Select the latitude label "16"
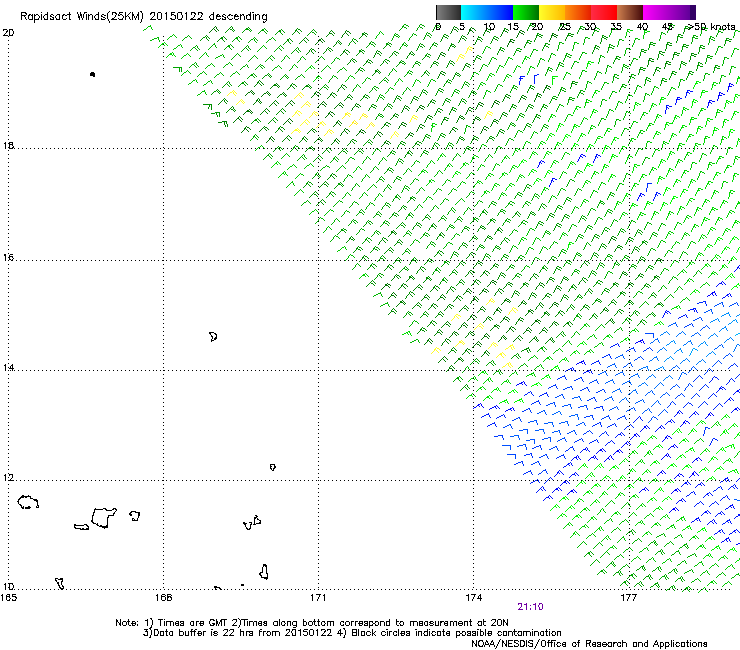 [x=8, y=257]
